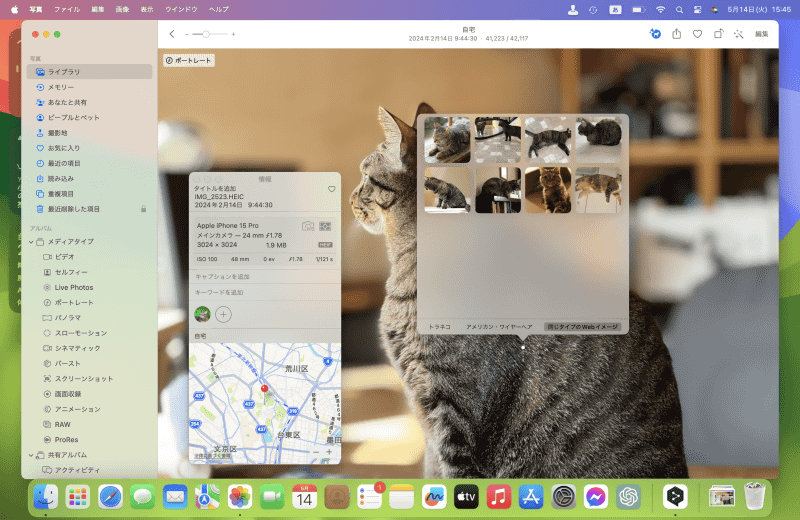Click キャプションを追加 caption field
The image size is (800, 520).
coord(265,277)
